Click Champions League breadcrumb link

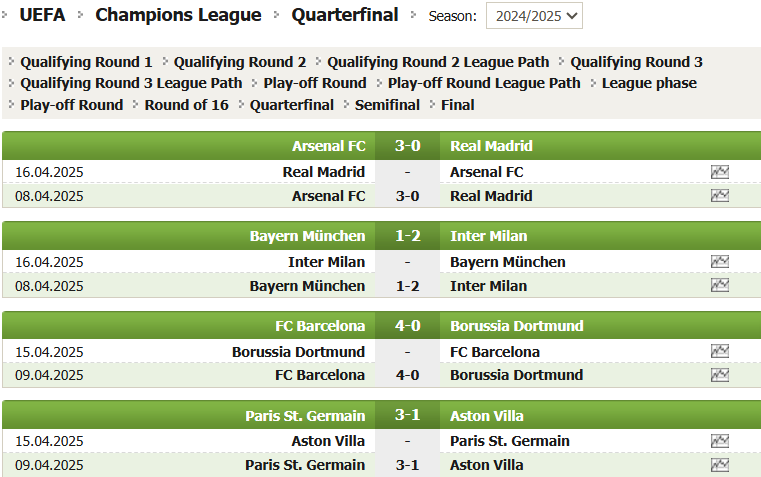point(178,15)
